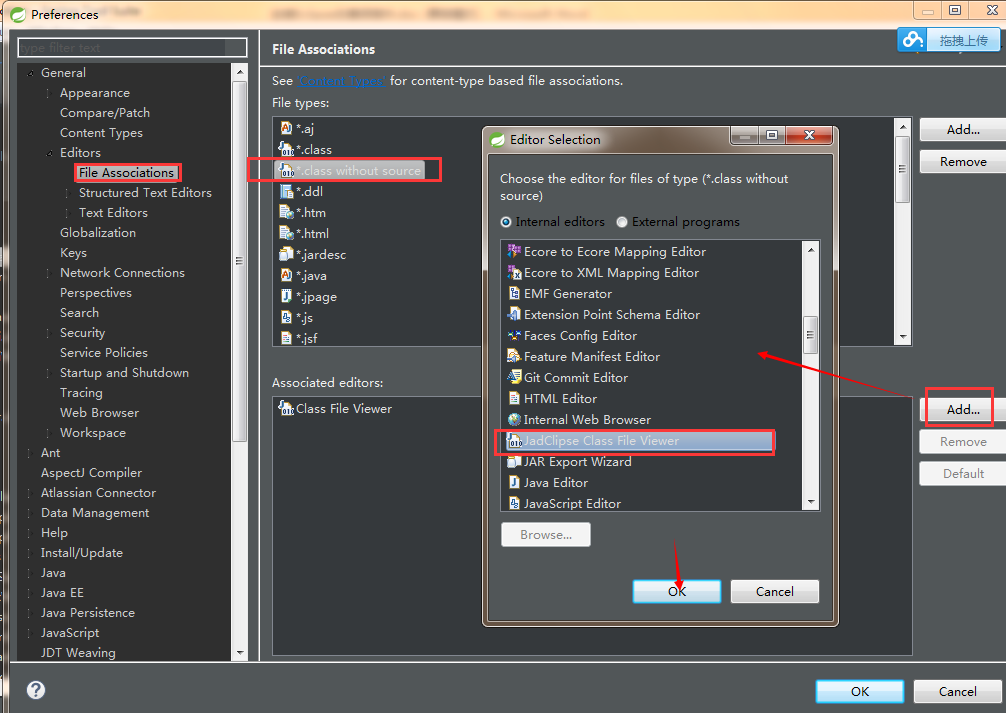This screenshot has height=713, width=1006.
Task: Click Ecore to Ecore Mapping Editor icon
Action: pyautogui.click(x=515, y=251)
